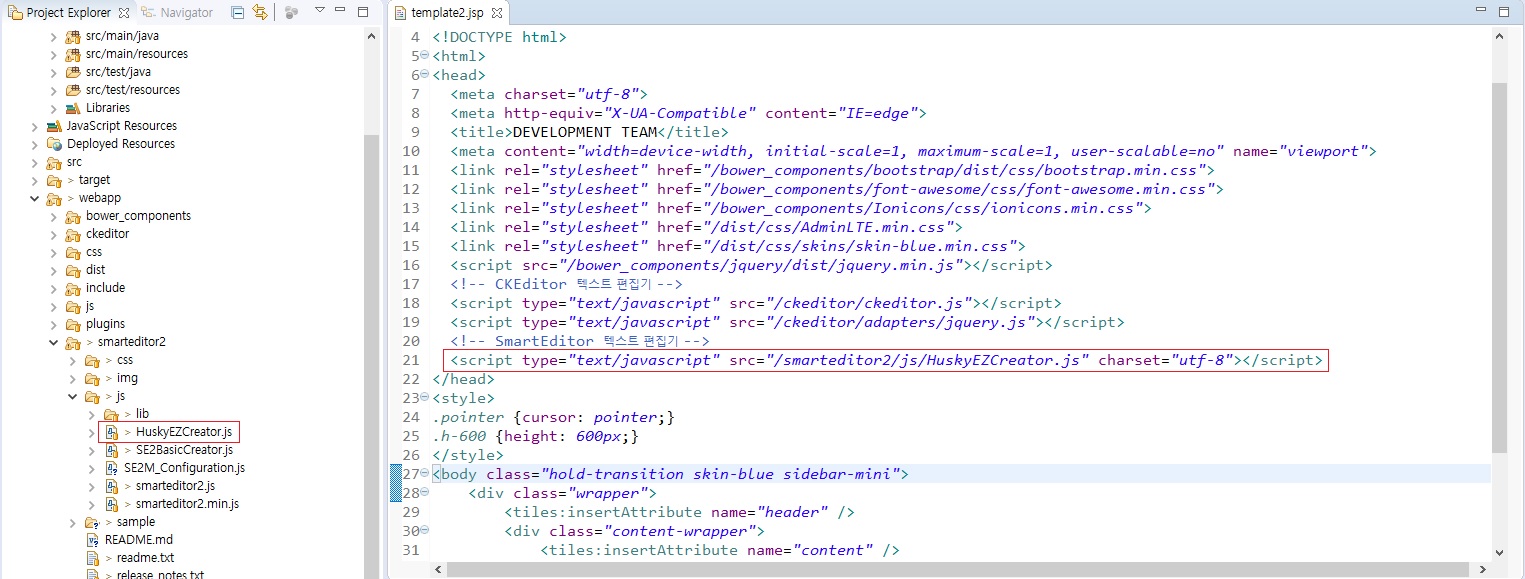Expand the img folder
The width and height of the screenshot is (1525, 579).
(x=73, y=378)
